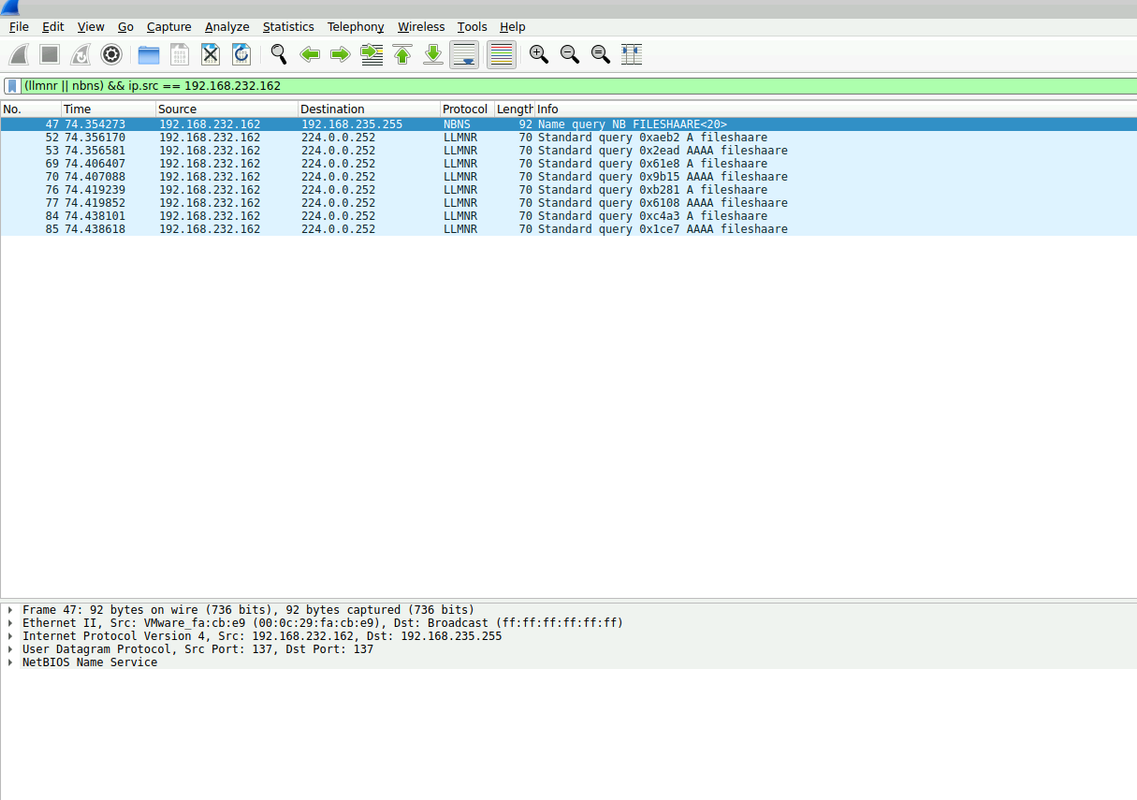Go to last packet icon
This screenshot has height=800, width=1137.
pos(433,54)
